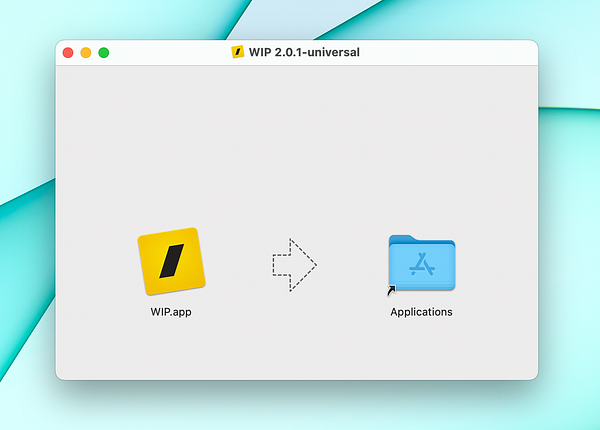
Task: Click the dashed arrow graphic between icons
Action: [294, 265]
